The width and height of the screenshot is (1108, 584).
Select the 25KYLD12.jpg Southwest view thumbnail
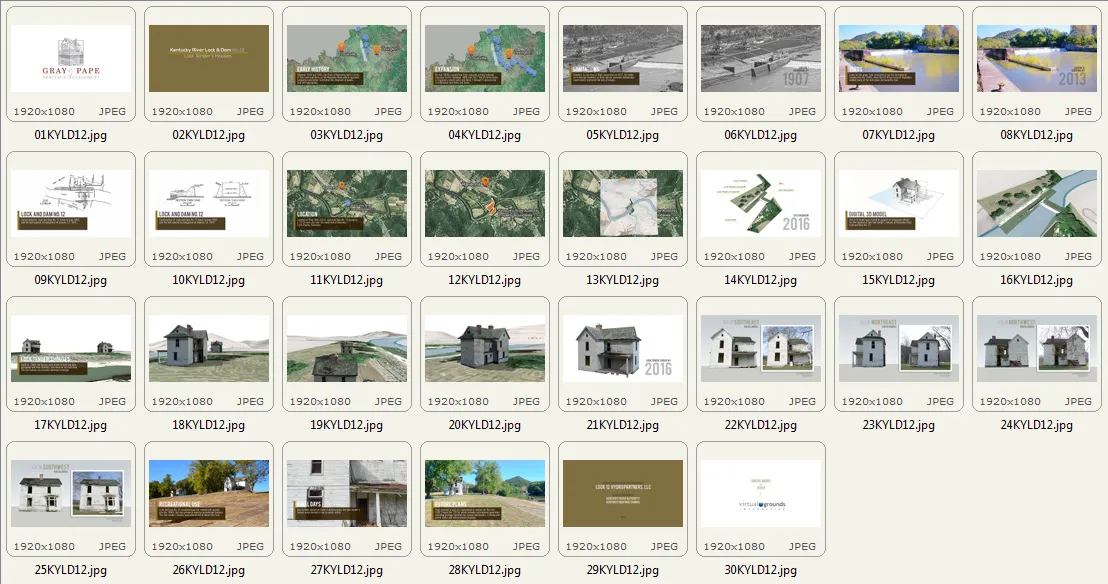(x=71, y=494)
